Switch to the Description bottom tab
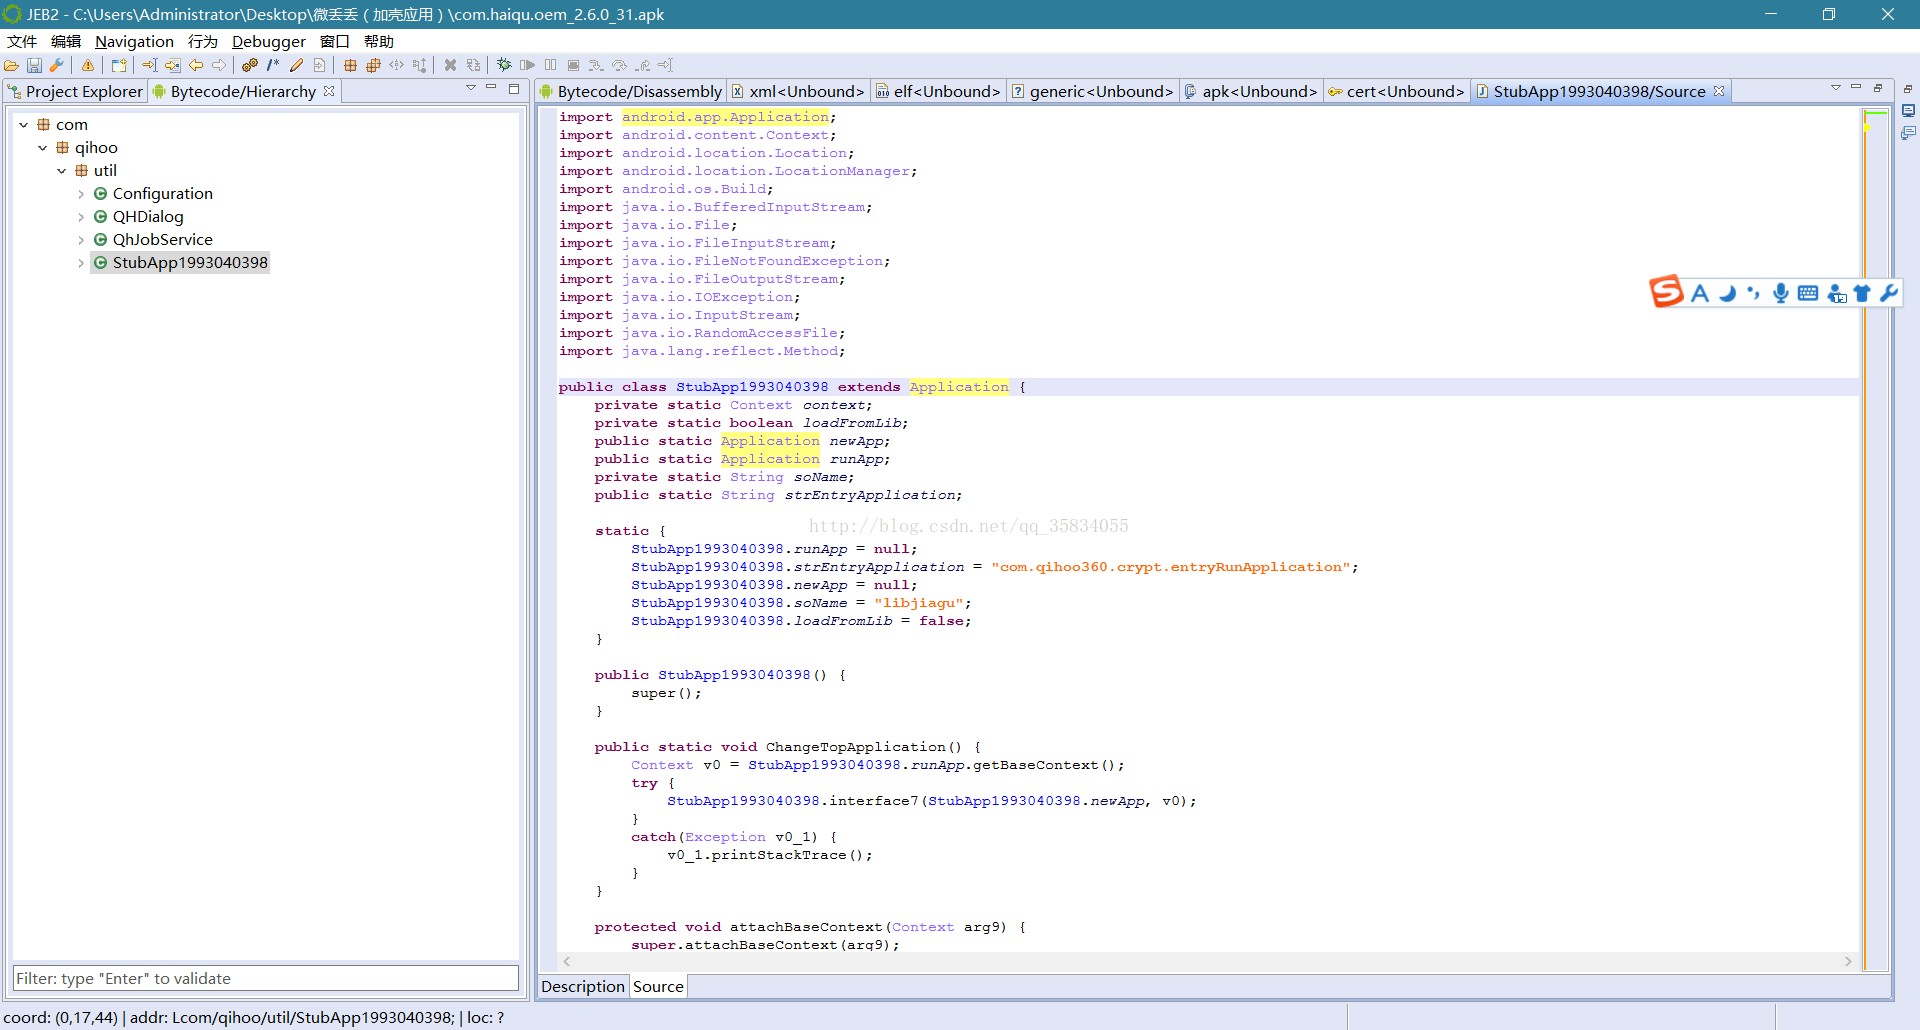The height and width of the screenshot is (1030, 1920). click(582, 986)
